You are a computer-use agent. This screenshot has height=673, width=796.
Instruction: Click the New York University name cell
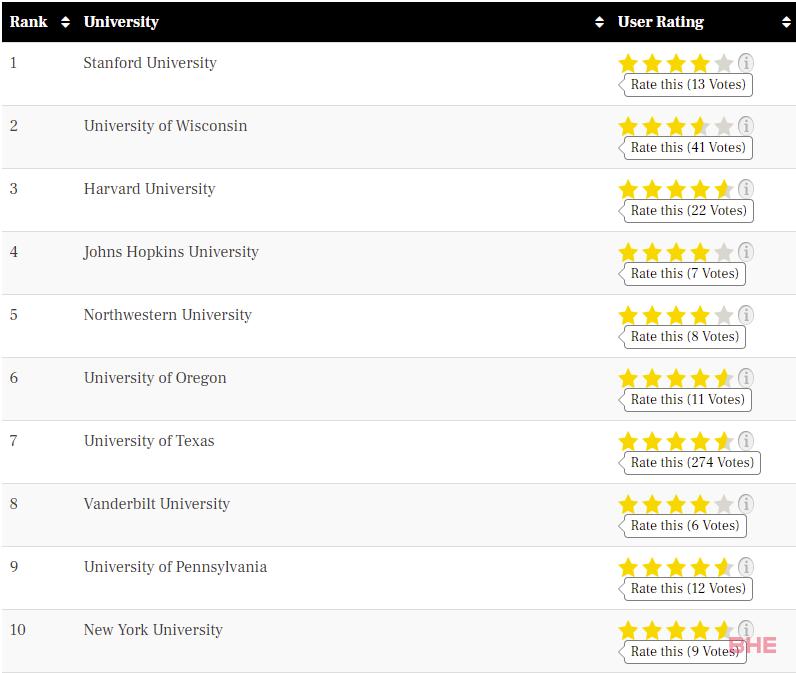(153, 630)
